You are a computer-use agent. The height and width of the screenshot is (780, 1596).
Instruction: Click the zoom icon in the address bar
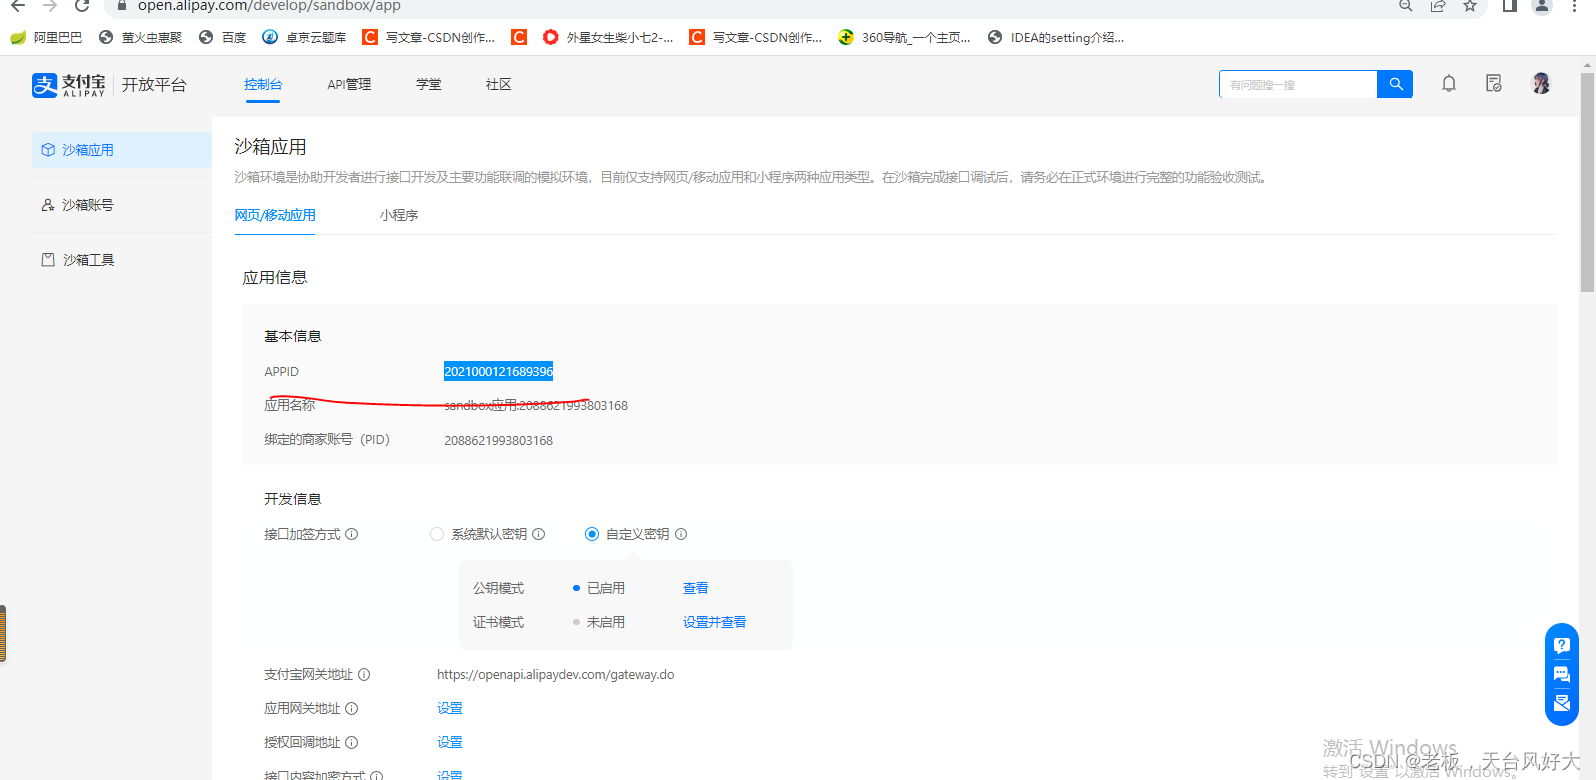[x=1406, y=6]
